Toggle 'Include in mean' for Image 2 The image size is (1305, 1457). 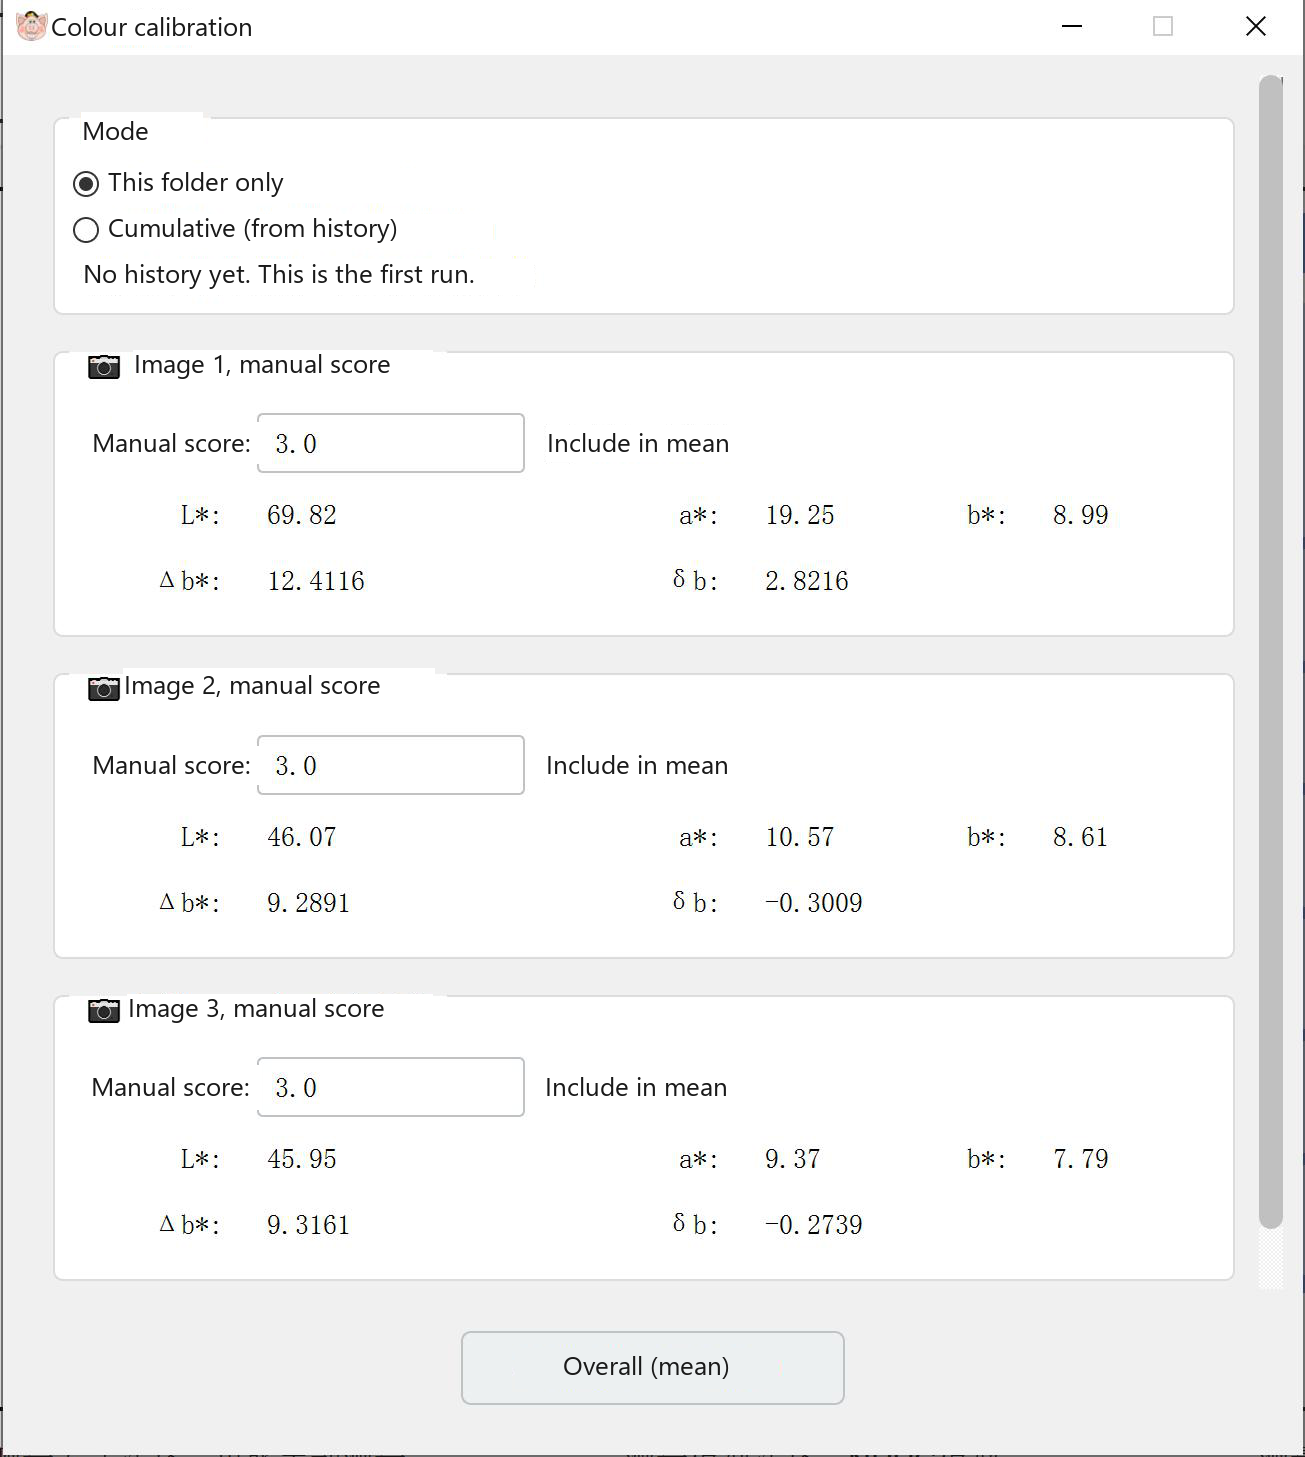point(637,765)
